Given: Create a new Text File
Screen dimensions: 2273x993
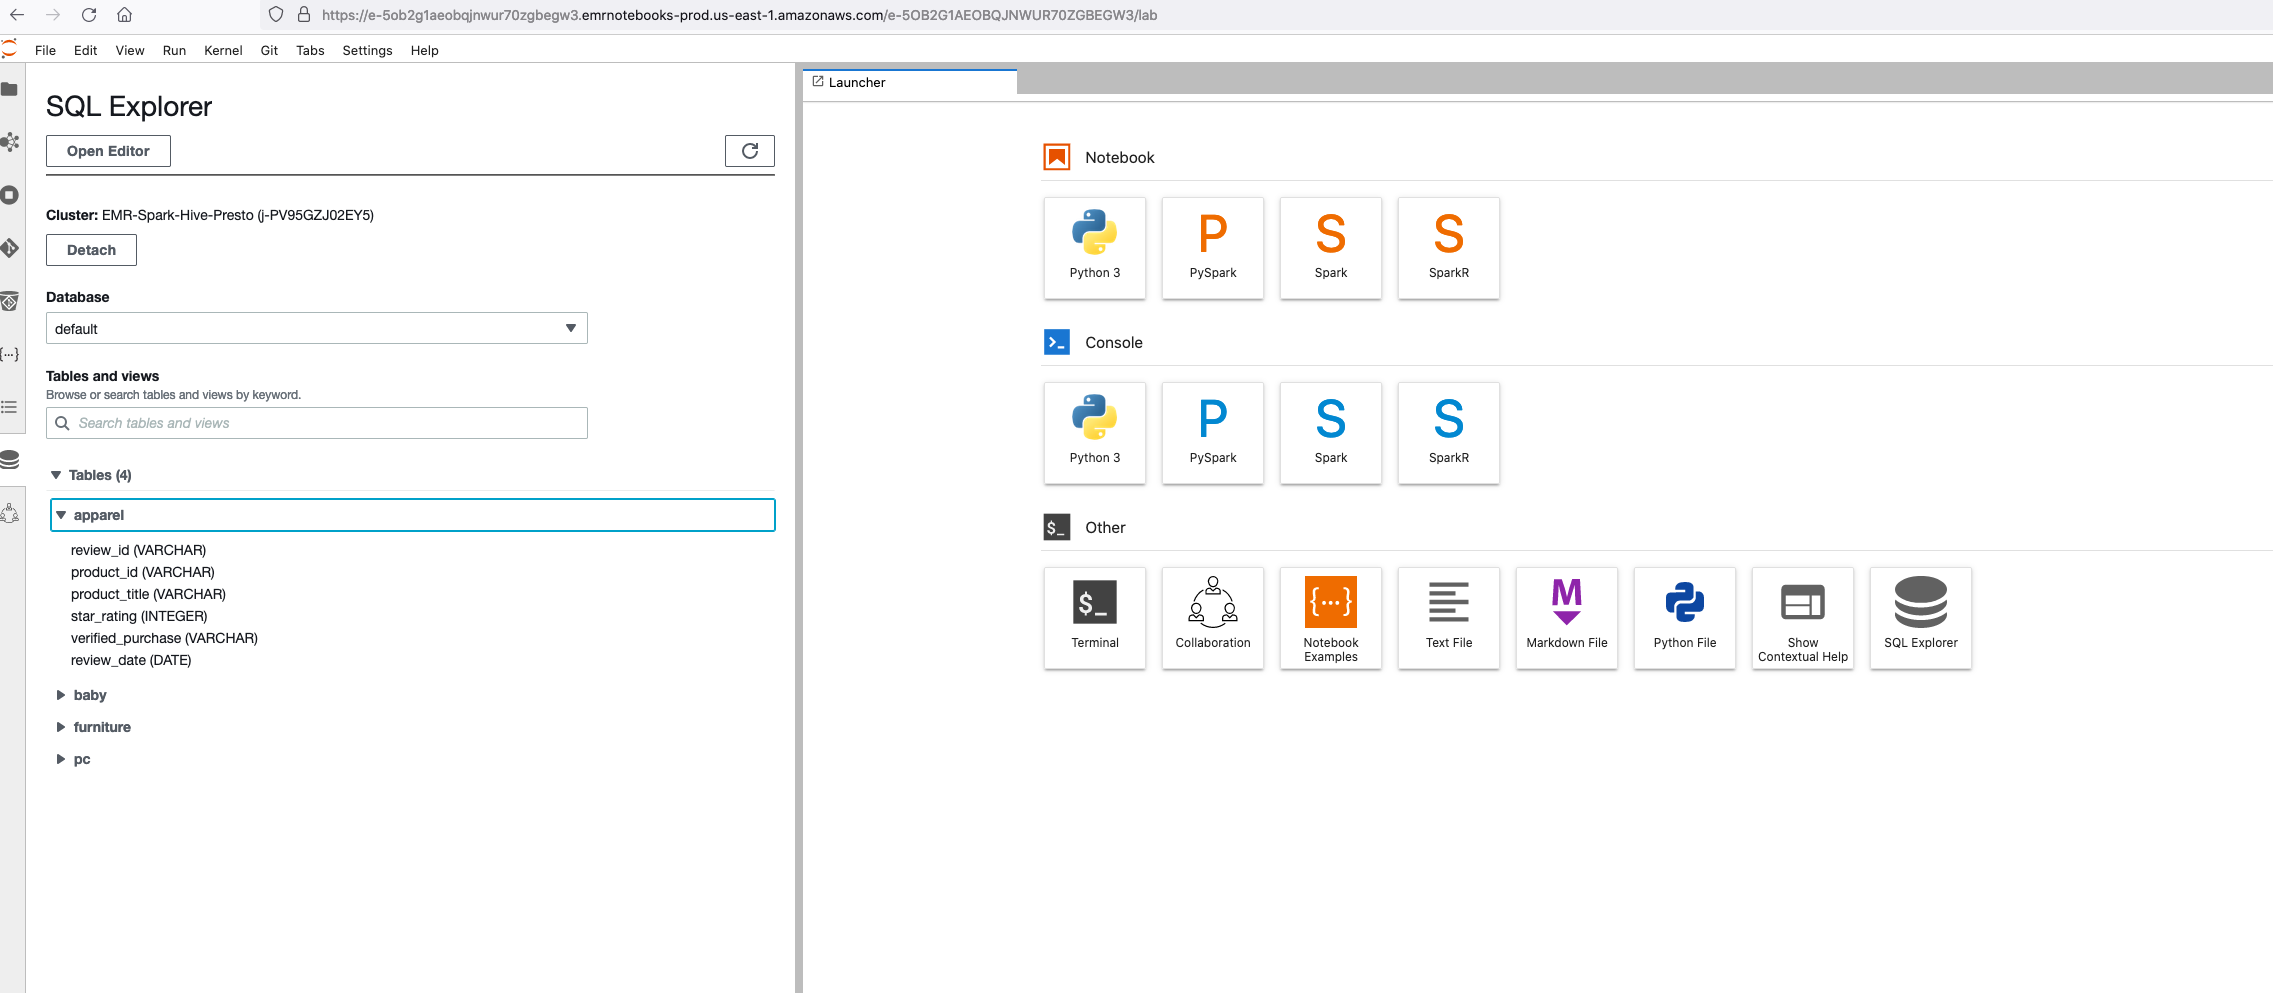Looking at the screenshot, I should (x=1449, y=618).
